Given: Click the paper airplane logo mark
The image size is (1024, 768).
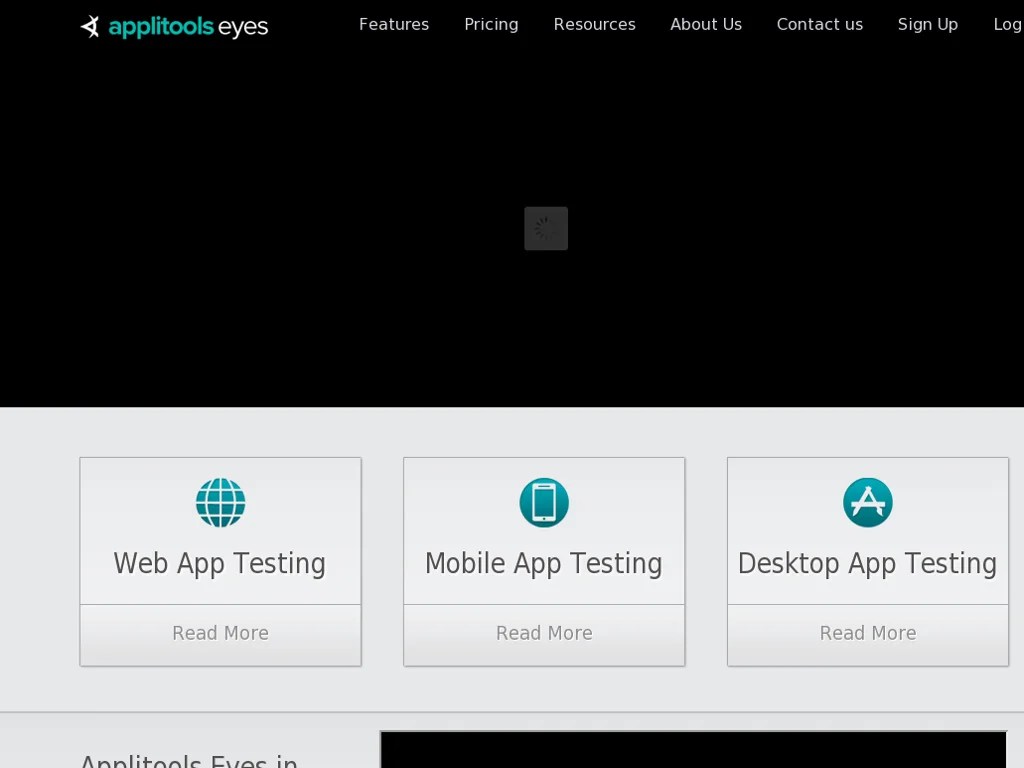Looking at the screenshot, I should coord(92,26).
